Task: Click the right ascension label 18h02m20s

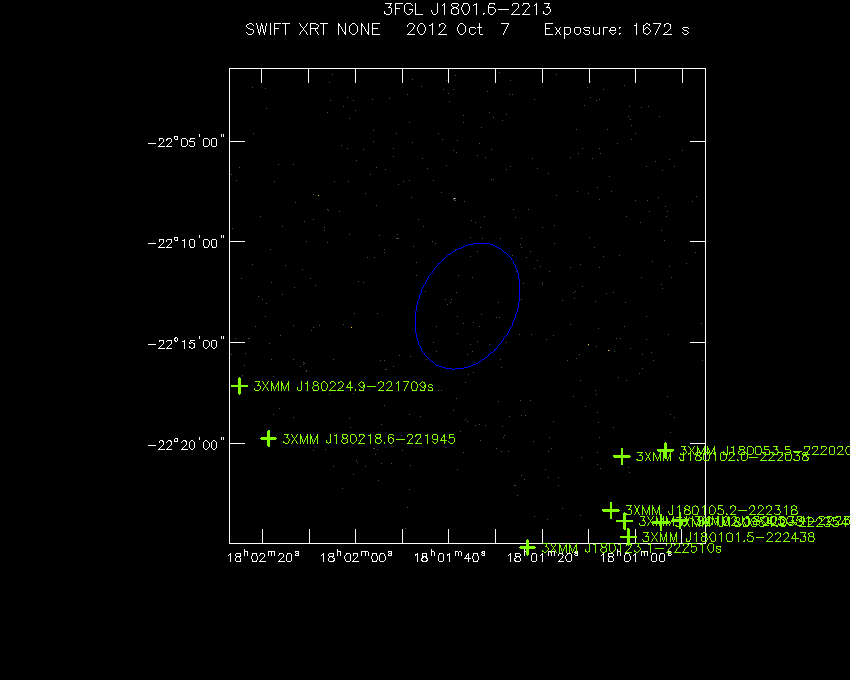Action: click(x=263, y=557)
